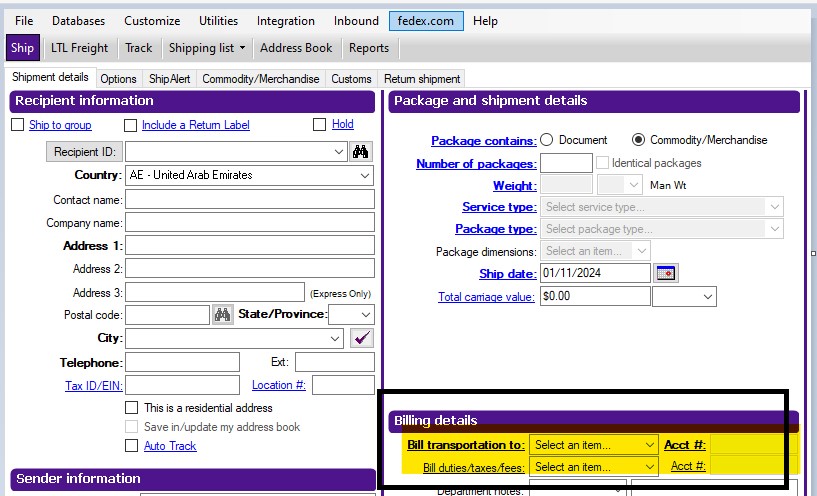Click the Company name input field

click(249, 223)
